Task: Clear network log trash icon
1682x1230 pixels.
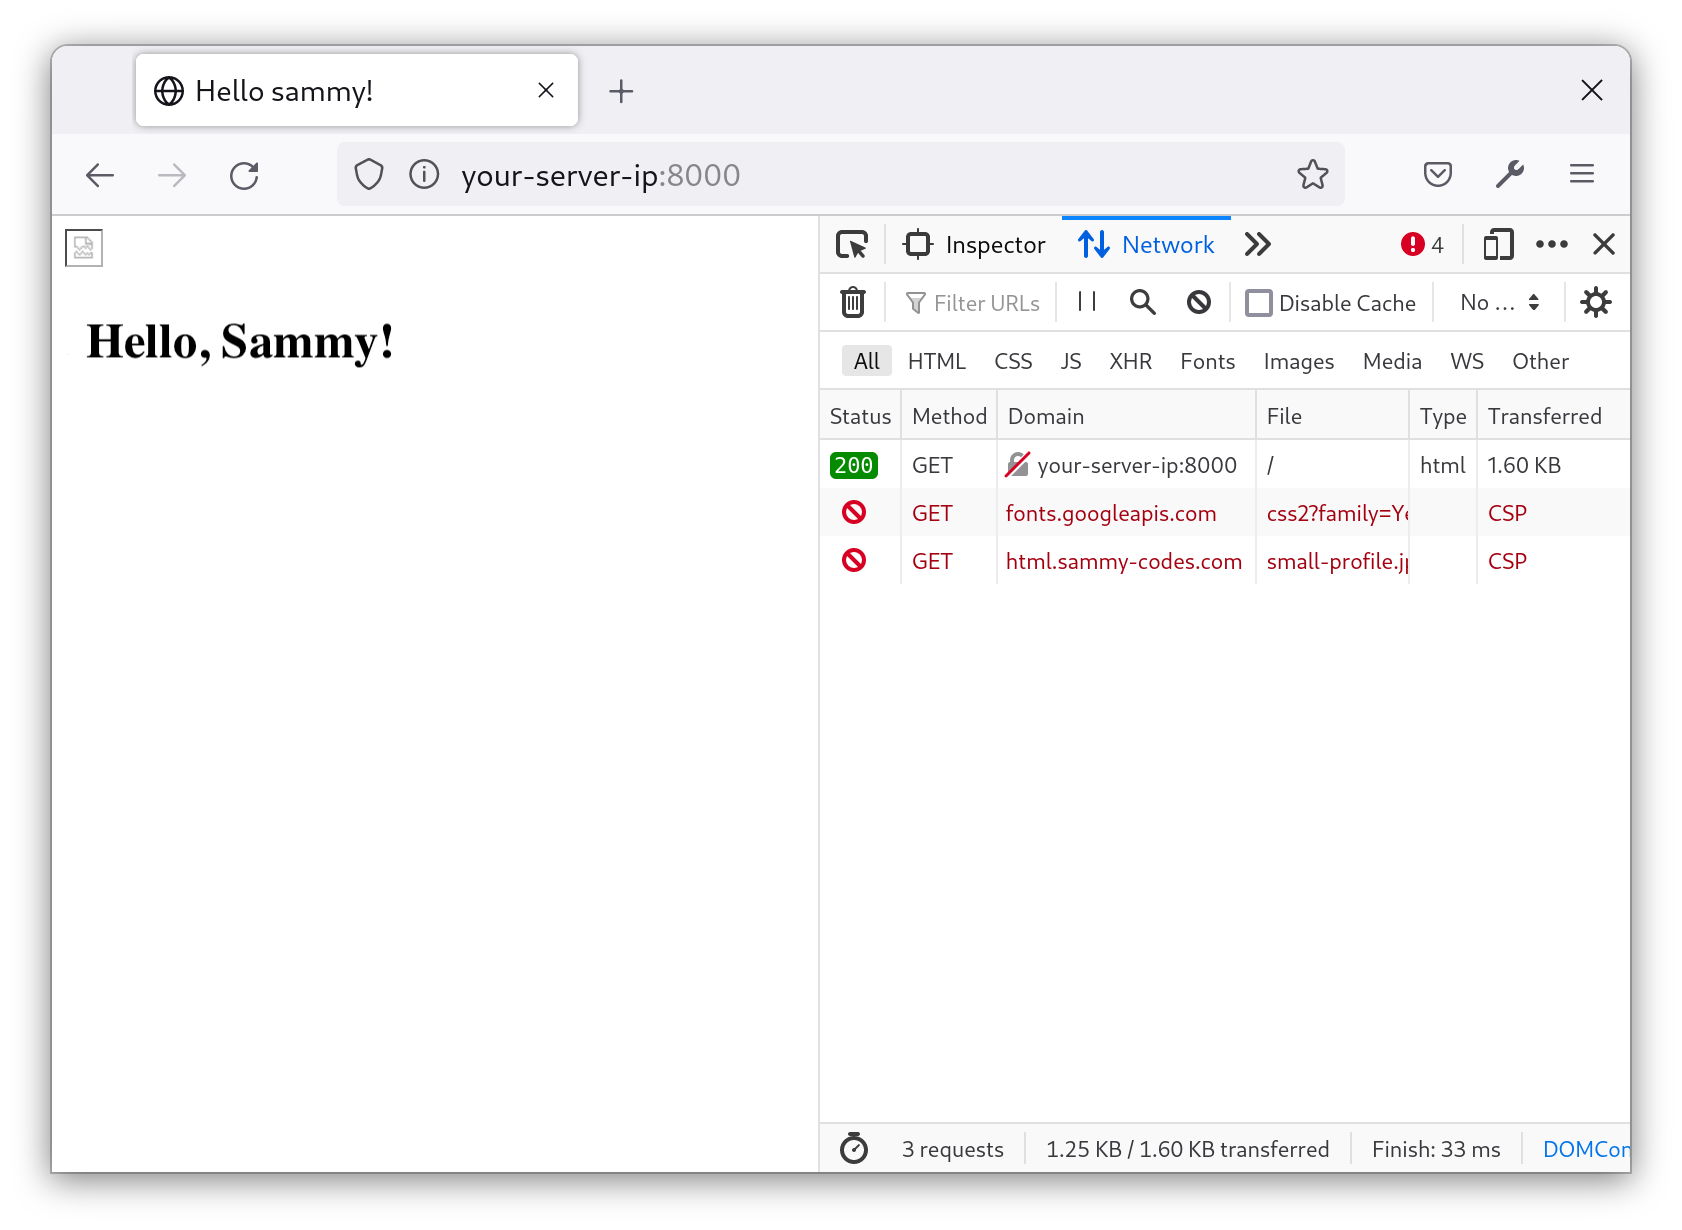Action: tap(853, 302)
